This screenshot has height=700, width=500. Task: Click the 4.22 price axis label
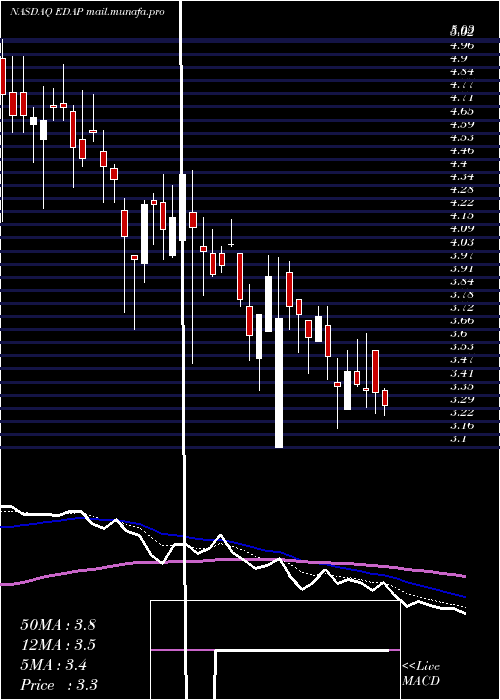[462, 203]
